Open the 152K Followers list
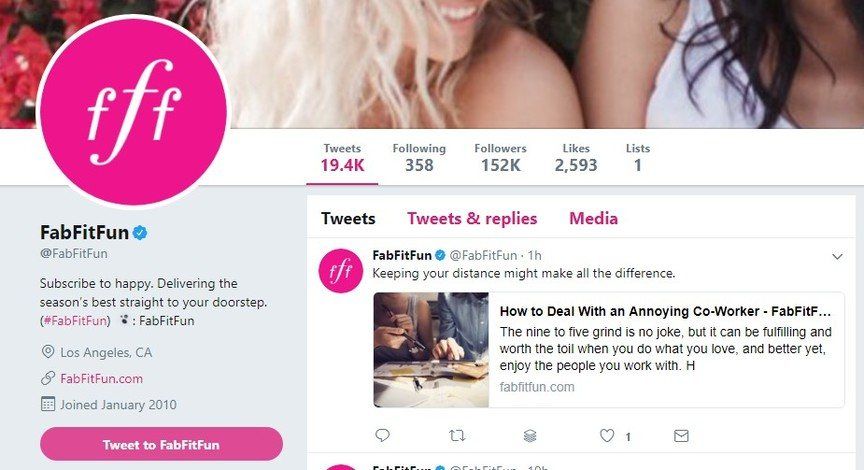 [500, 158]
